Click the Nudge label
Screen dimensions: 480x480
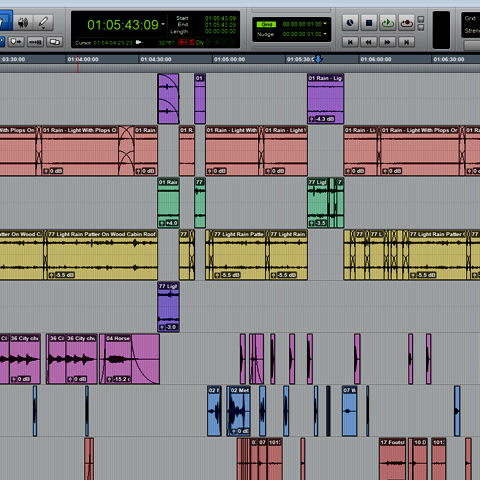tap(265, 34)
